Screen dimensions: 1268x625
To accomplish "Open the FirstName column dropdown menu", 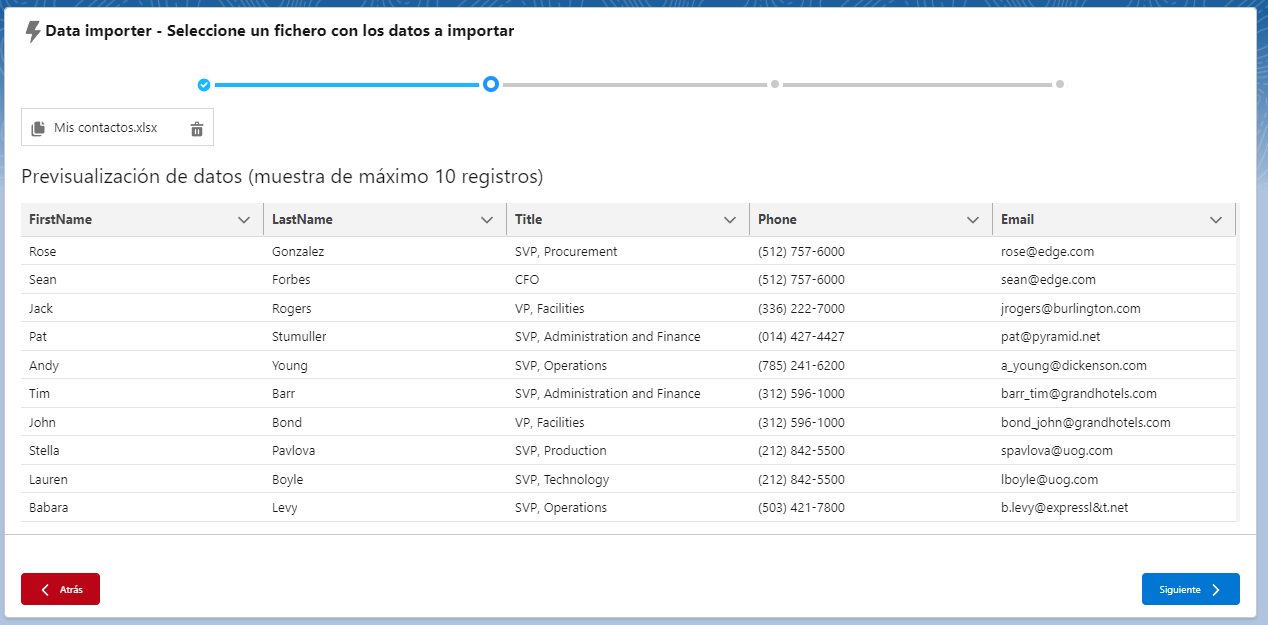I will pyautogui.click(x=244, y=220).
